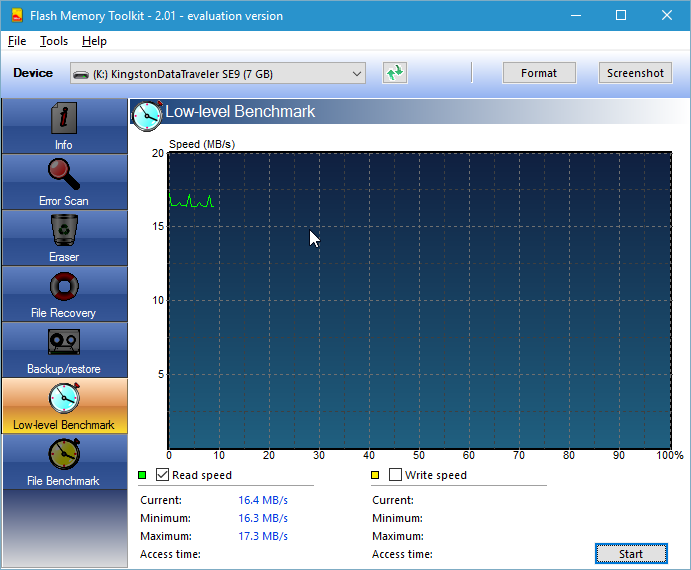The height and width of the screenshot is (570, 691).
Task: Click the app icon in the title bar
Action: click(x=17, y=15)
